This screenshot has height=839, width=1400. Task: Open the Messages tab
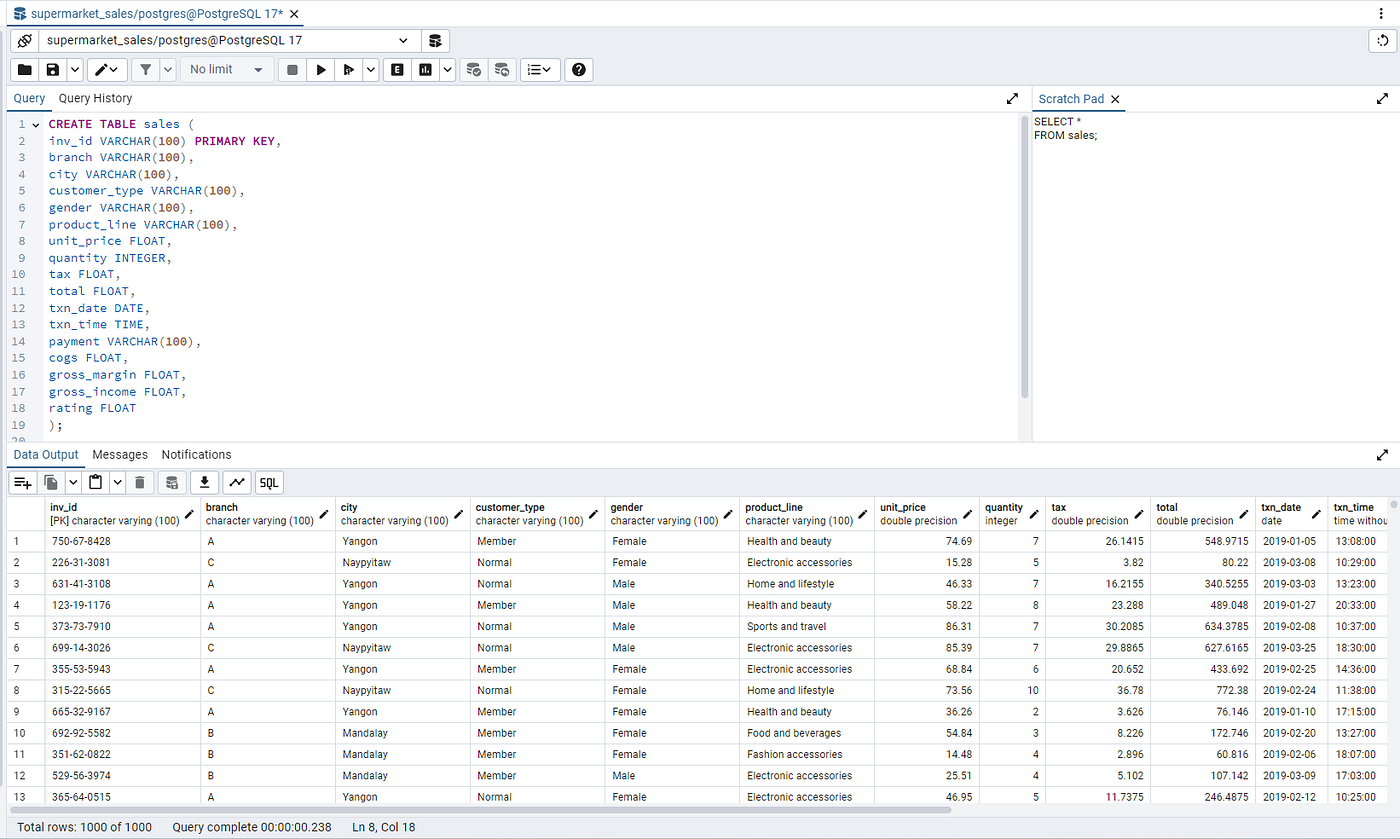click(120, 455)
